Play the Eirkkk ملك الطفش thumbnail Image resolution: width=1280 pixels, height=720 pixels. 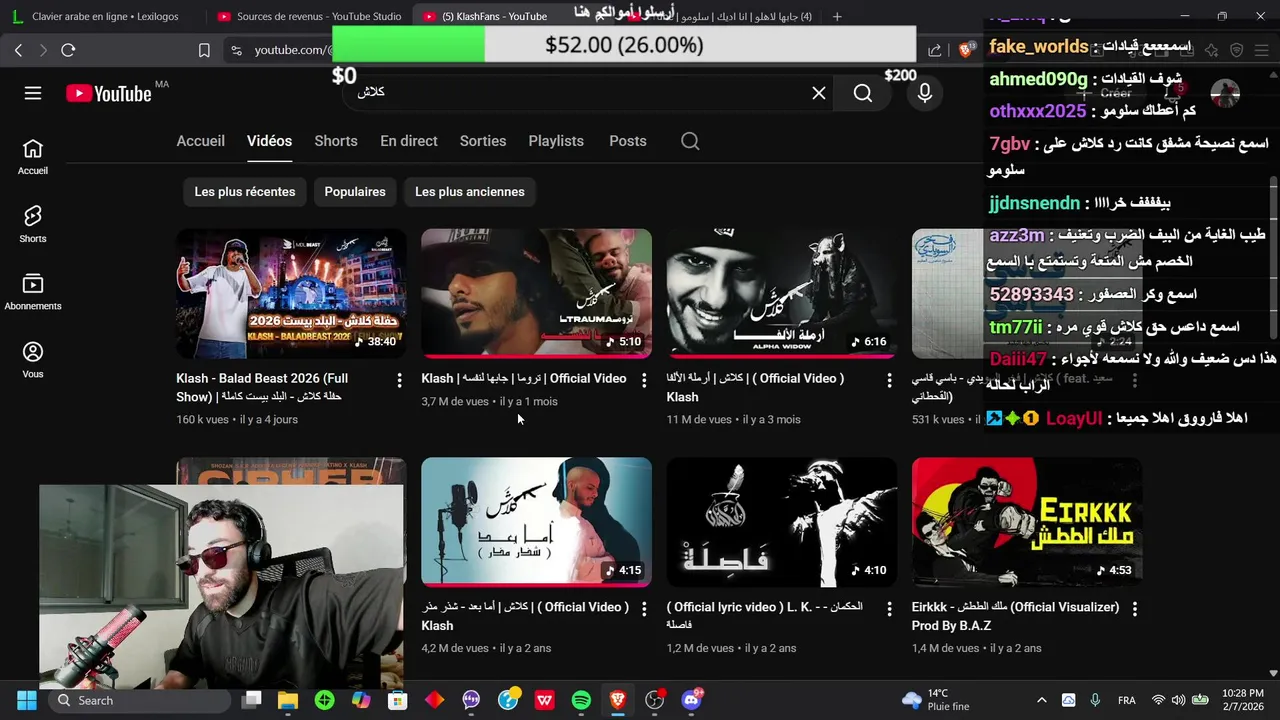[x=1027, y=522]
